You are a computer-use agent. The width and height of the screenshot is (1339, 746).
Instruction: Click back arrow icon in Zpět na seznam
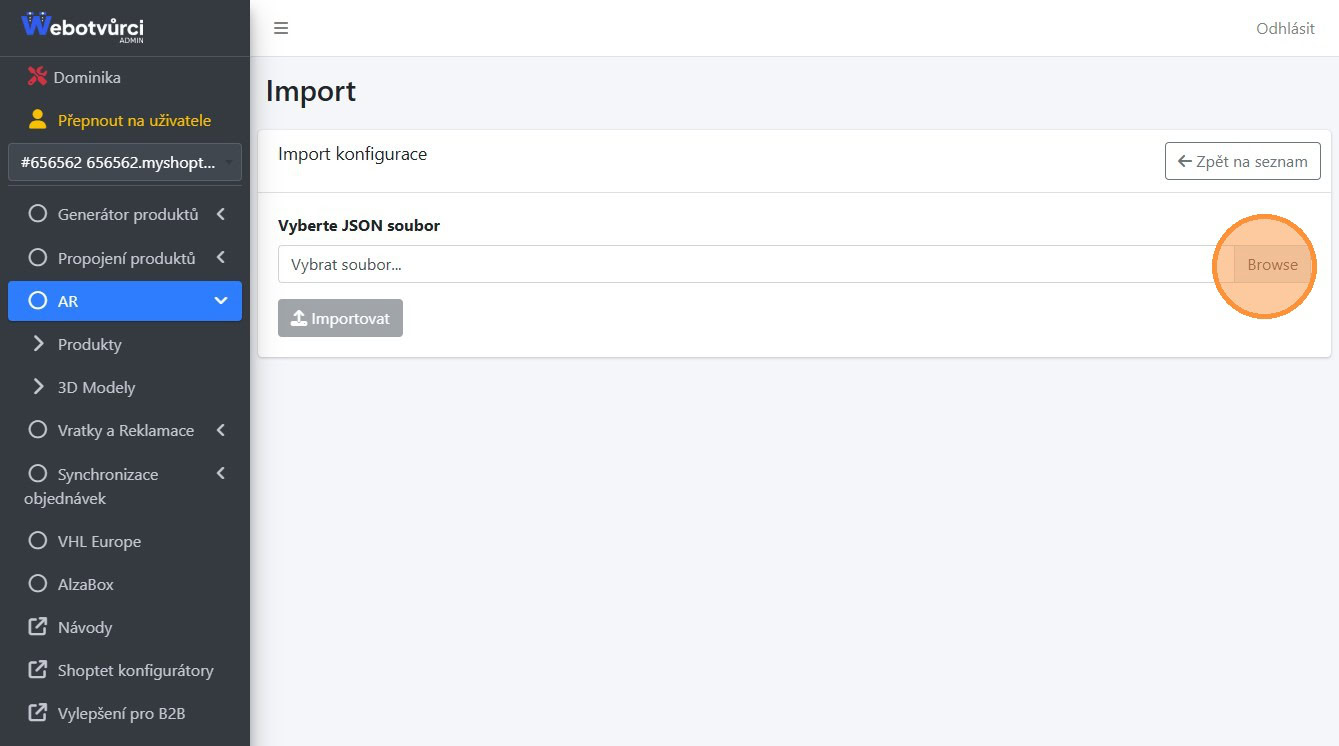tap(1185, 161)
